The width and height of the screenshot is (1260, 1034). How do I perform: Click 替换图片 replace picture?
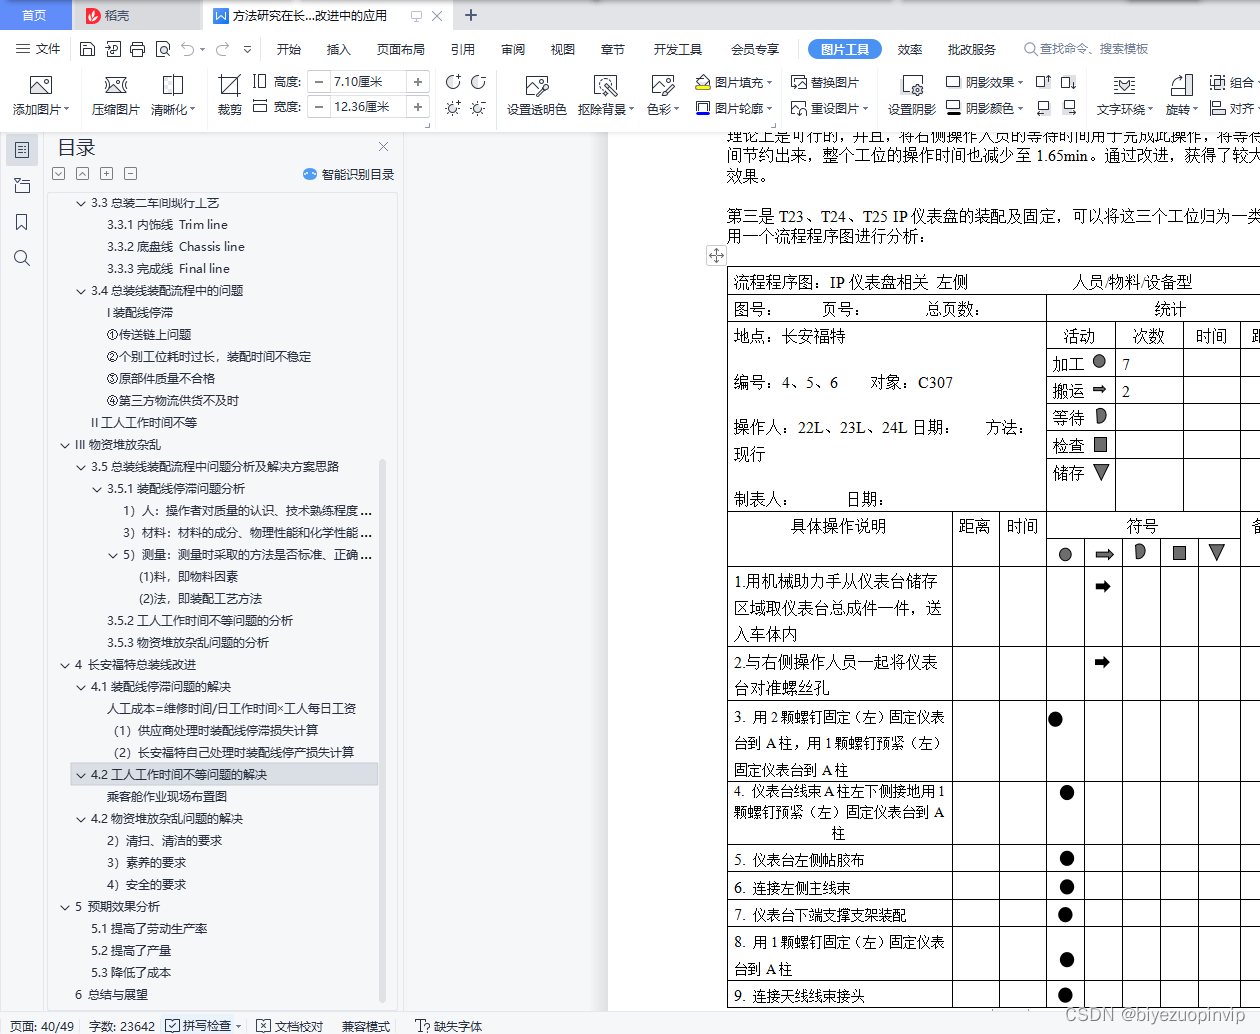(824, 82)
